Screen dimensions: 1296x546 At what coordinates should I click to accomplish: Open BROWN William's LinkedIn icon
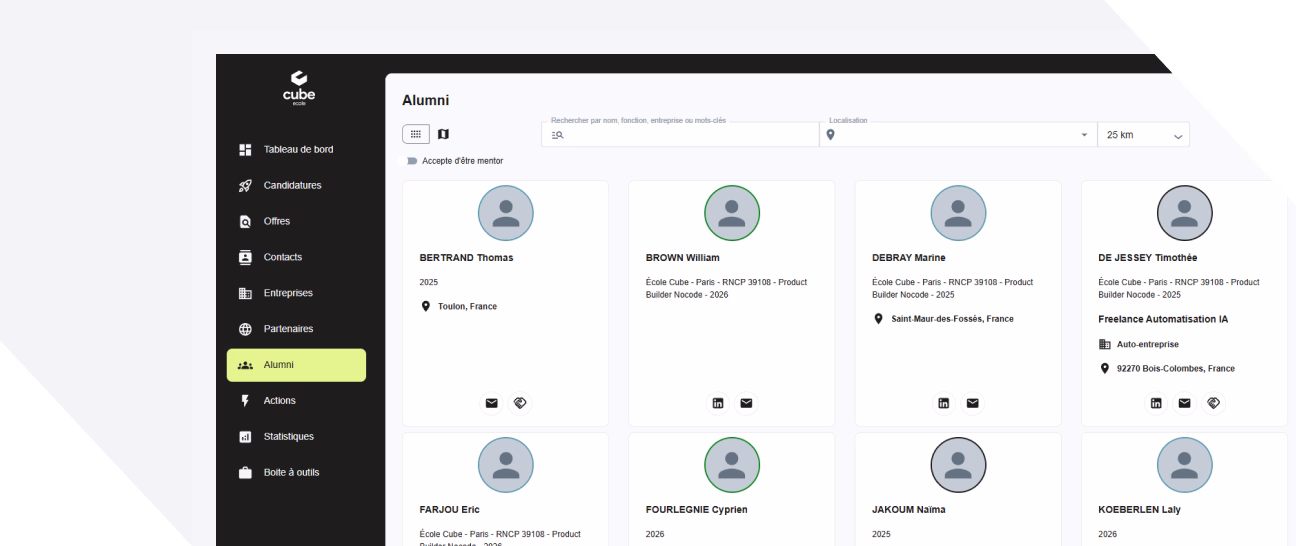click(x=718, y=402)
